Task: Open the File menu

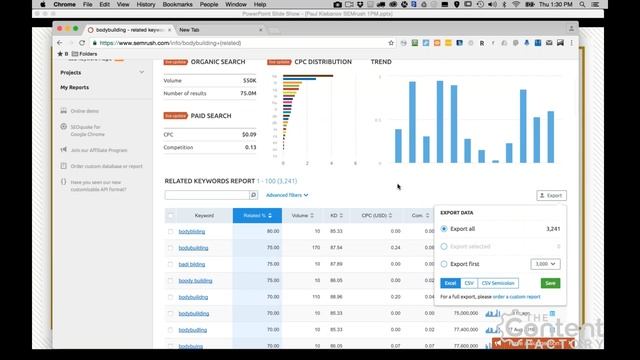Action: pyautogui.click(x=87, y=4)
